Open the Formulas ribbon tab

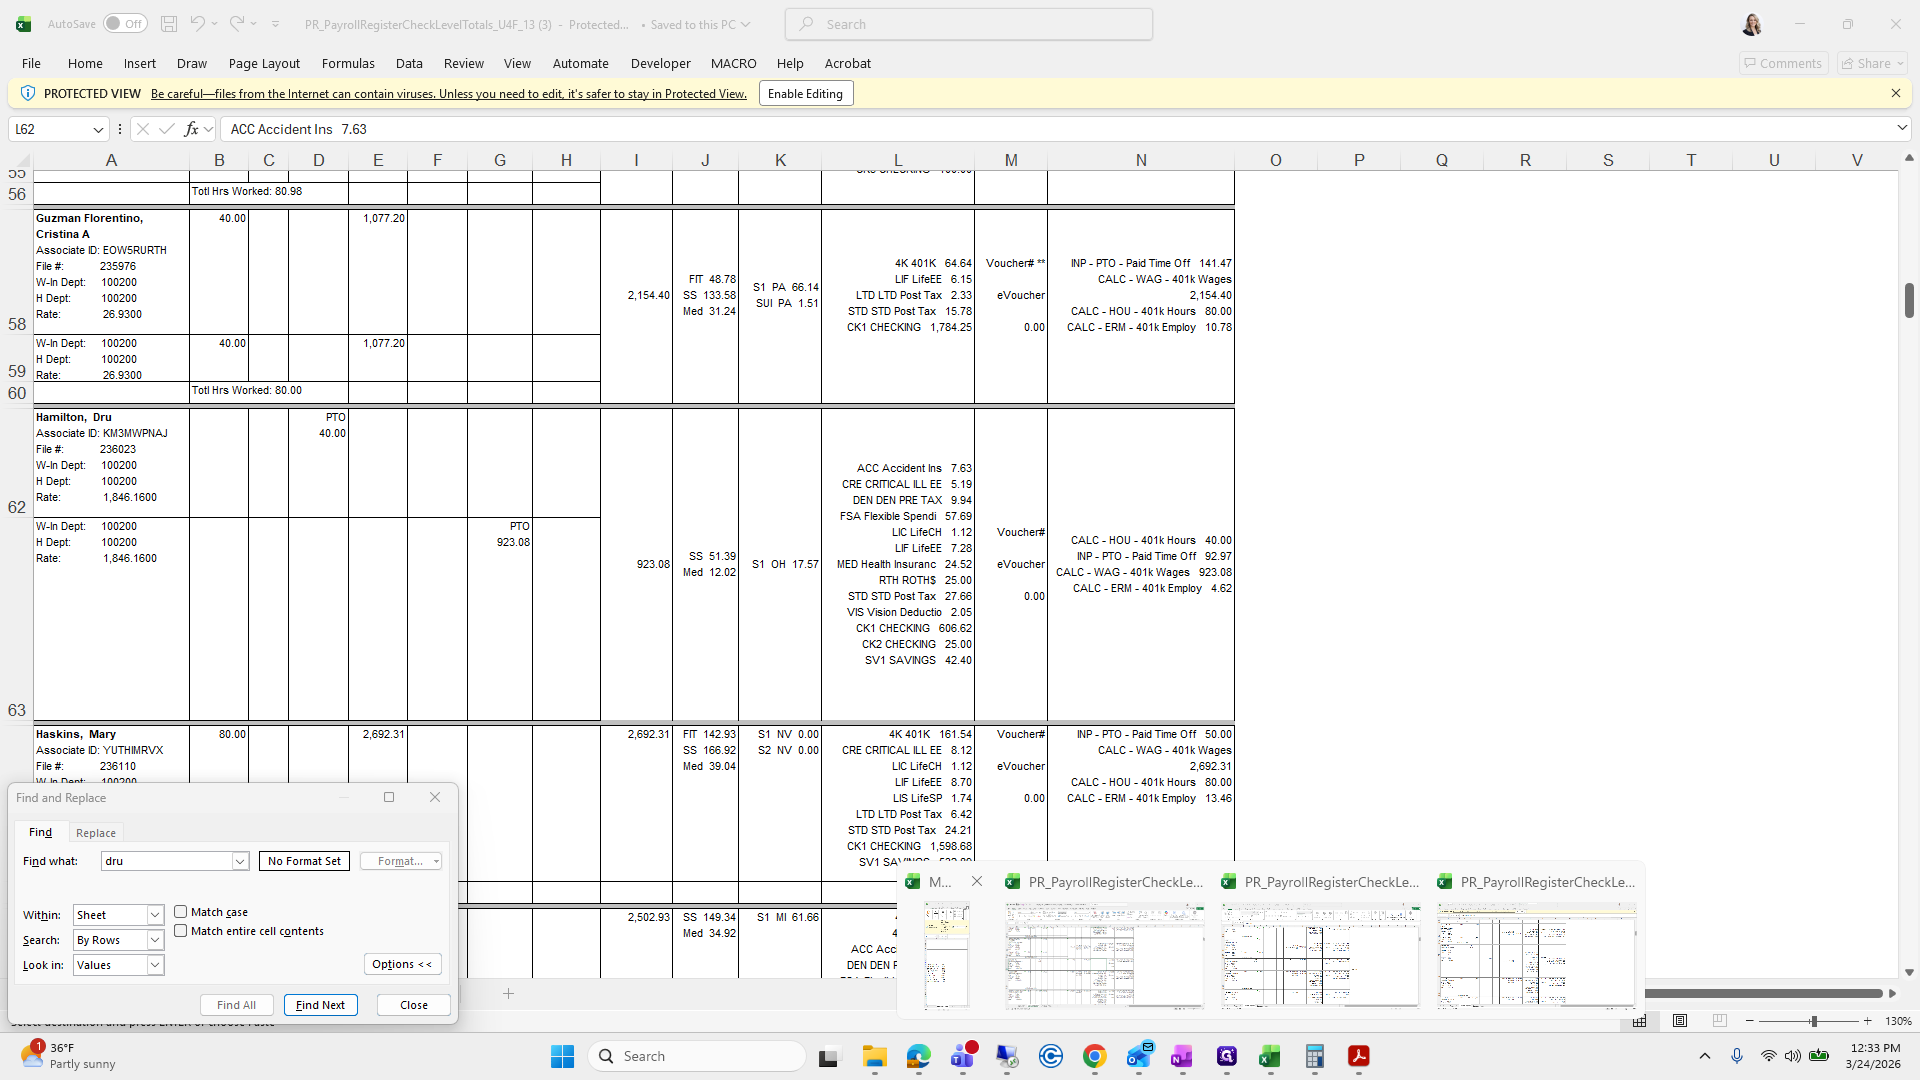pyautogui.click(x=348, y=63)
